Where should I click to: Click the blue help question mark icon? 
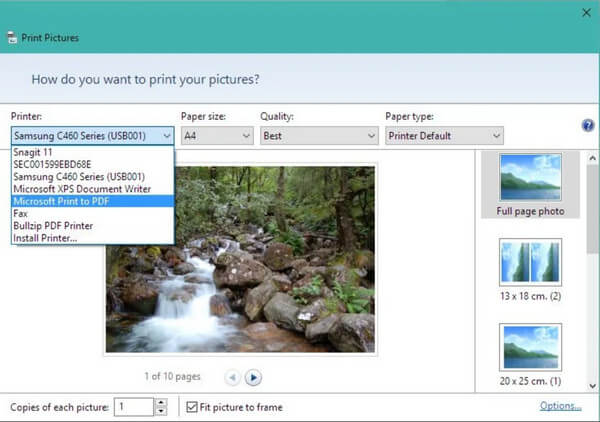(588, 126)
